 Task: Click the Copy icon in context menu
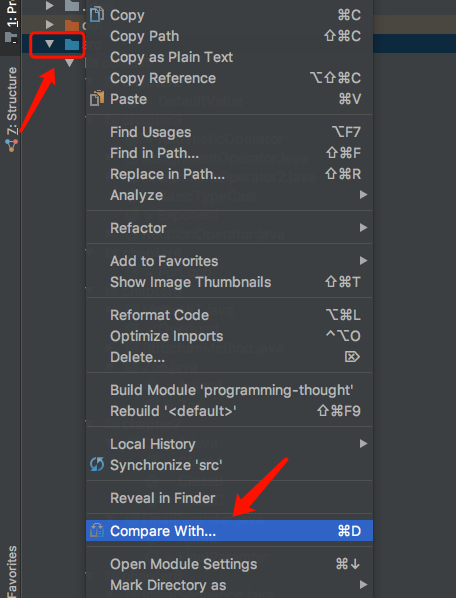pyautogui.click(x=97, y=14)
